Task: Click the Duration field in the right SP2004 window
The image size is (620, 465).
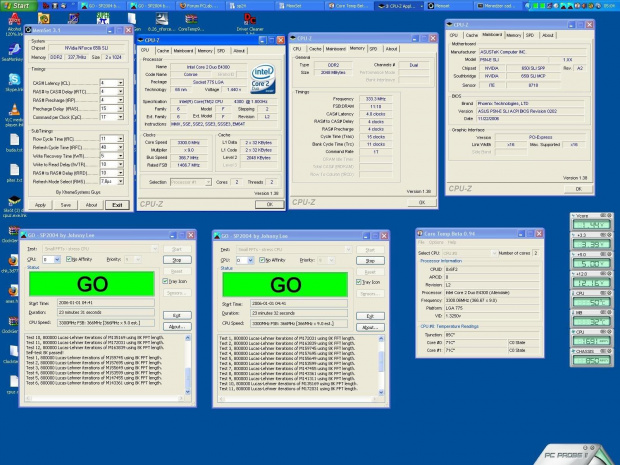Action: [299, 313]
